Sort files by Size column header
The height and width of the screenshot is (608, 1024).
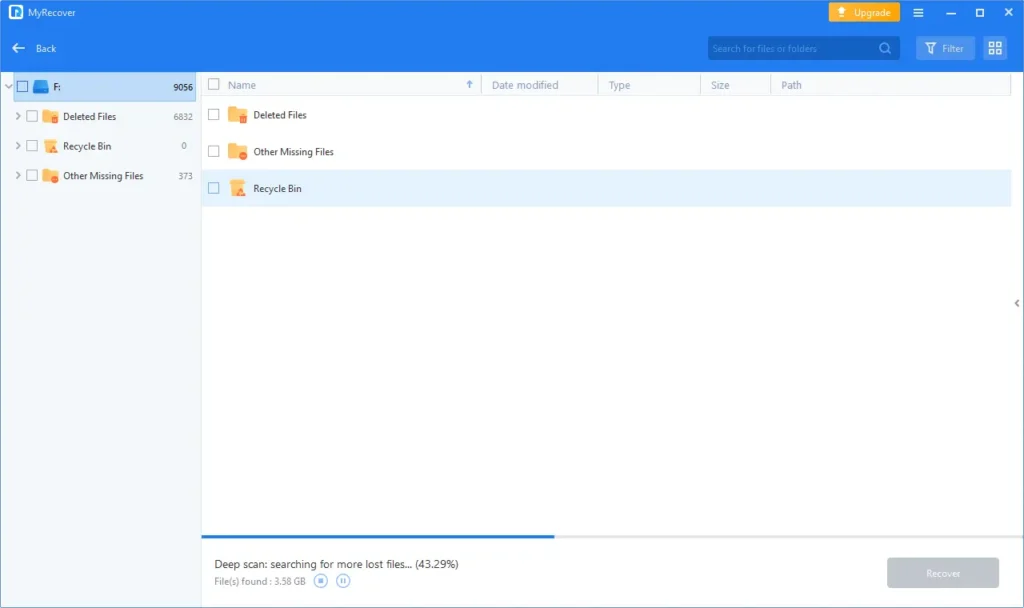coord(720,85)
